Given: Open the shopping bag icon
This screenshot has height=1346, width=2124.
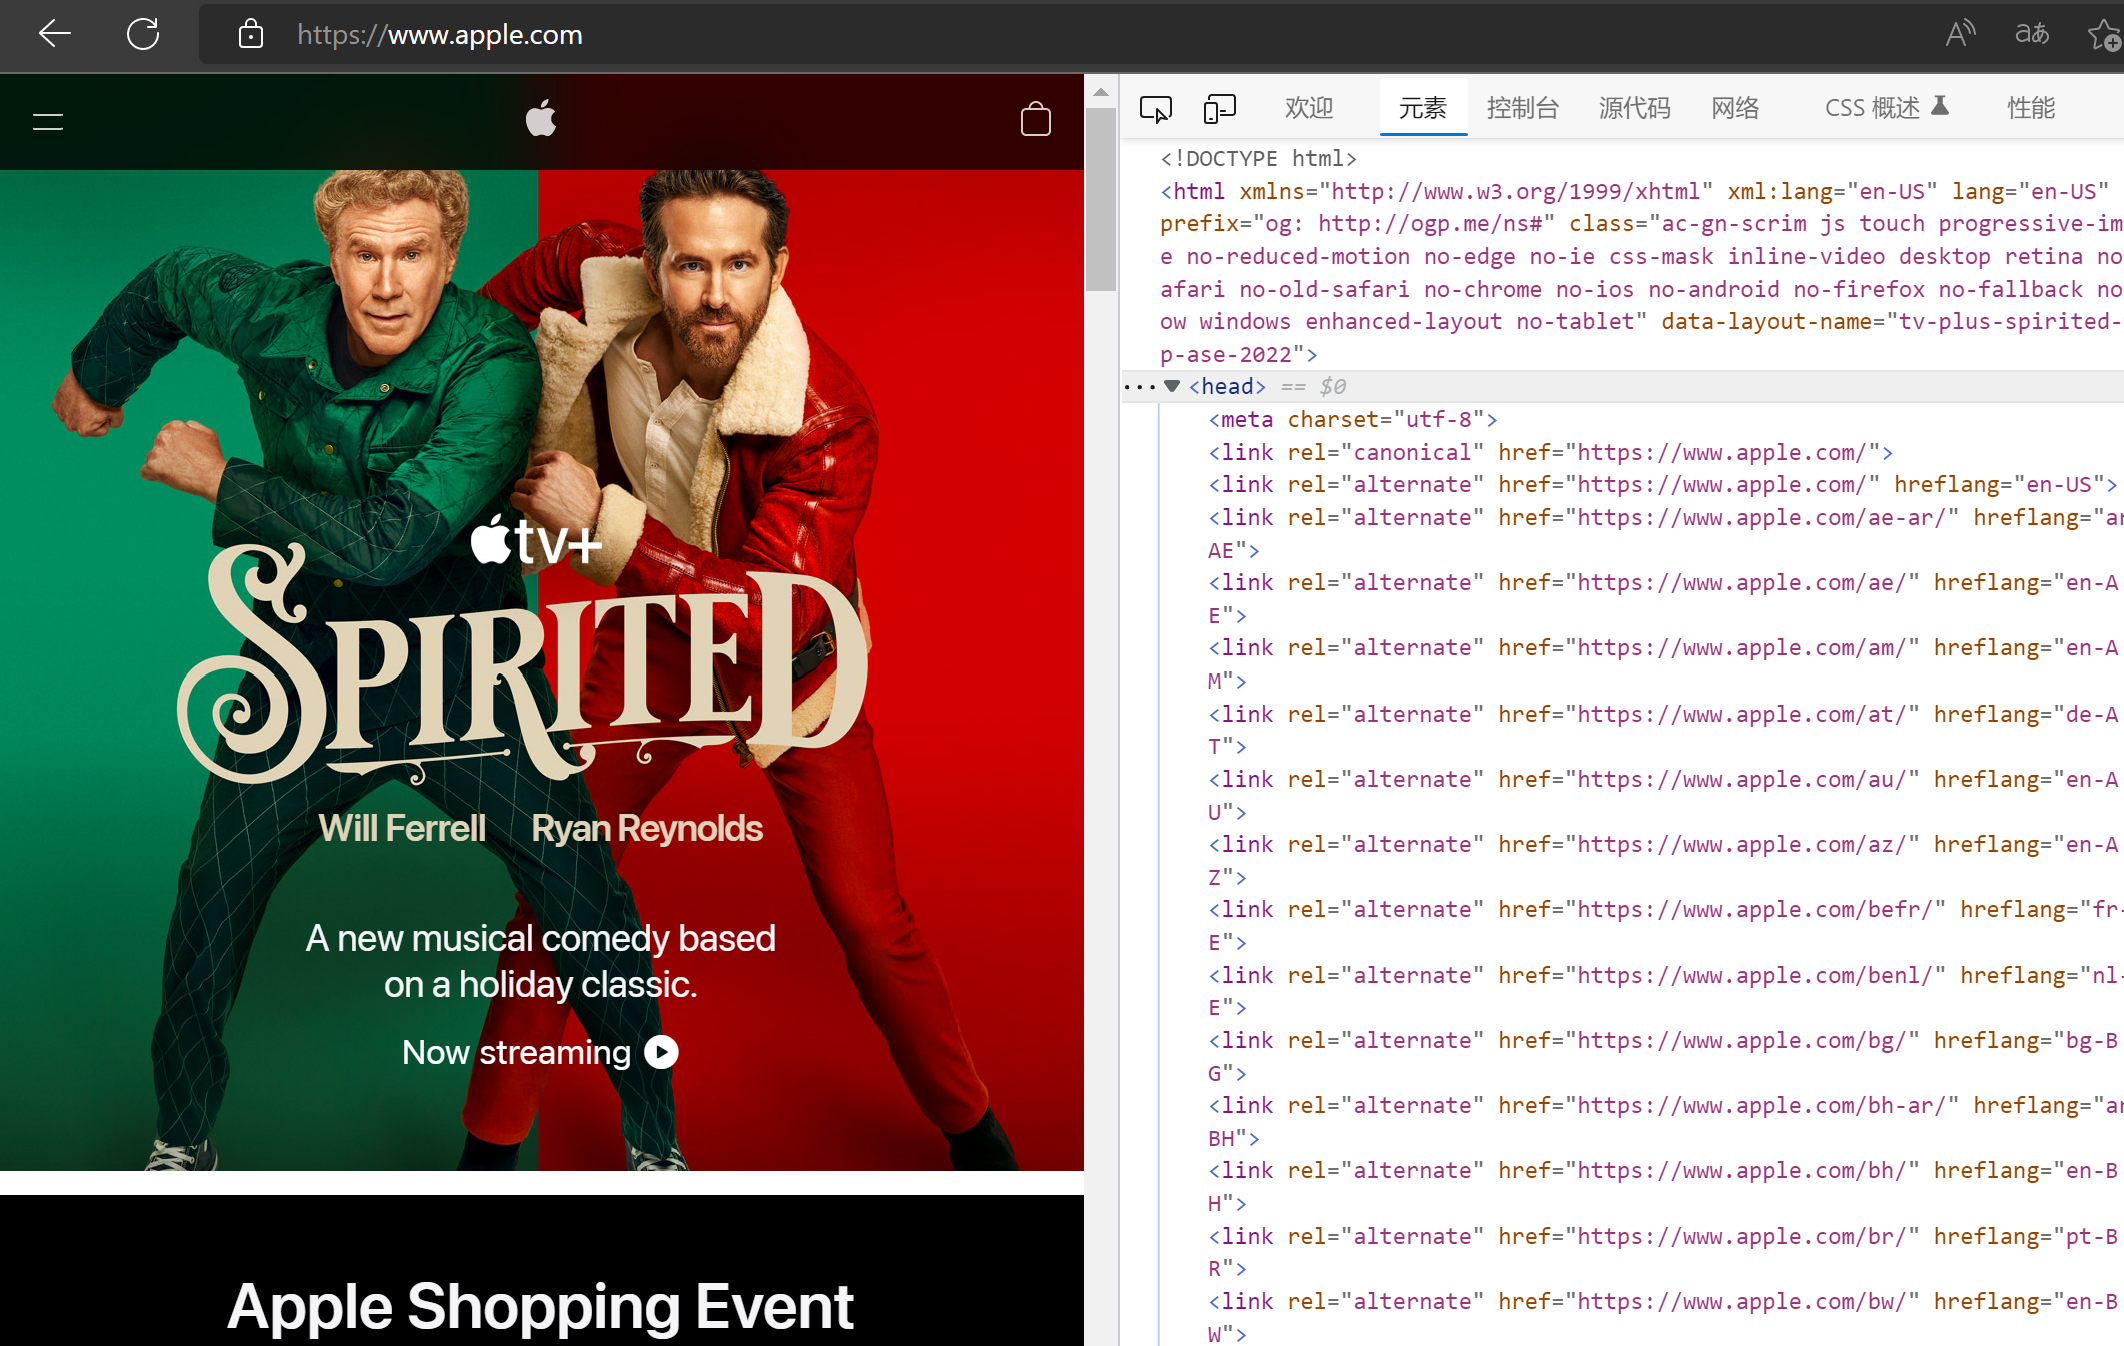Looking at the screenshot, I should [x=1035, y=120].
